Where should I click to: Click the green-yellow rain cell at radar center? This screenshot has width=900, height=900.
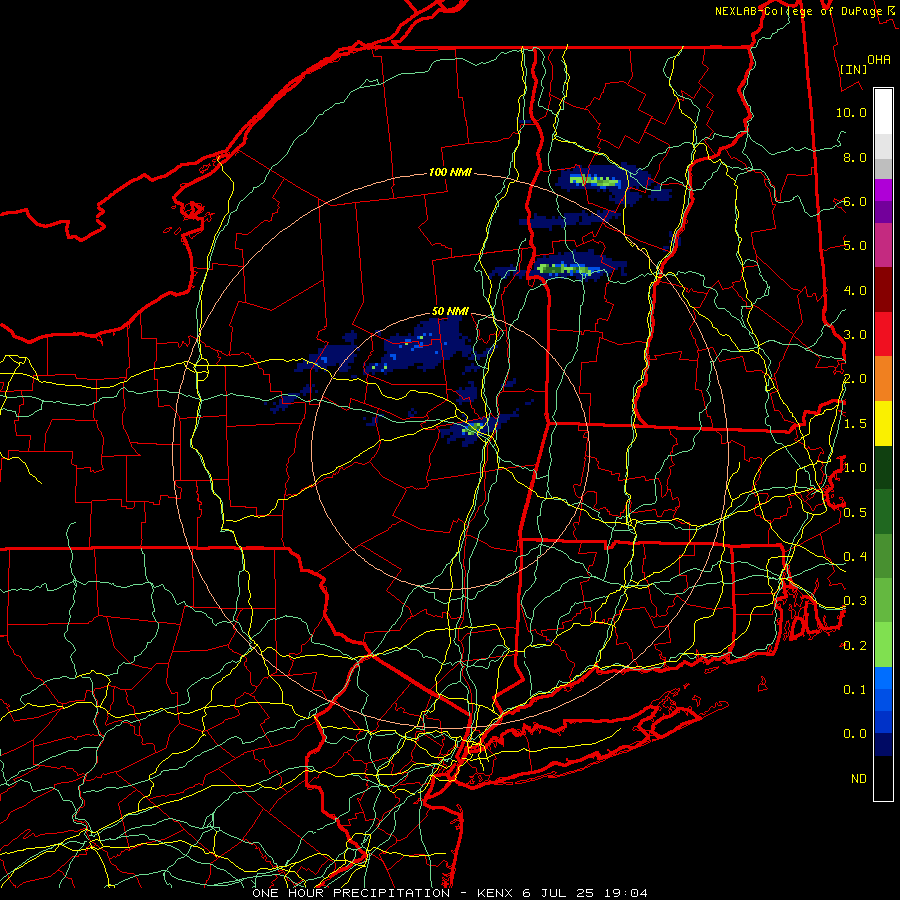(473, 428)
